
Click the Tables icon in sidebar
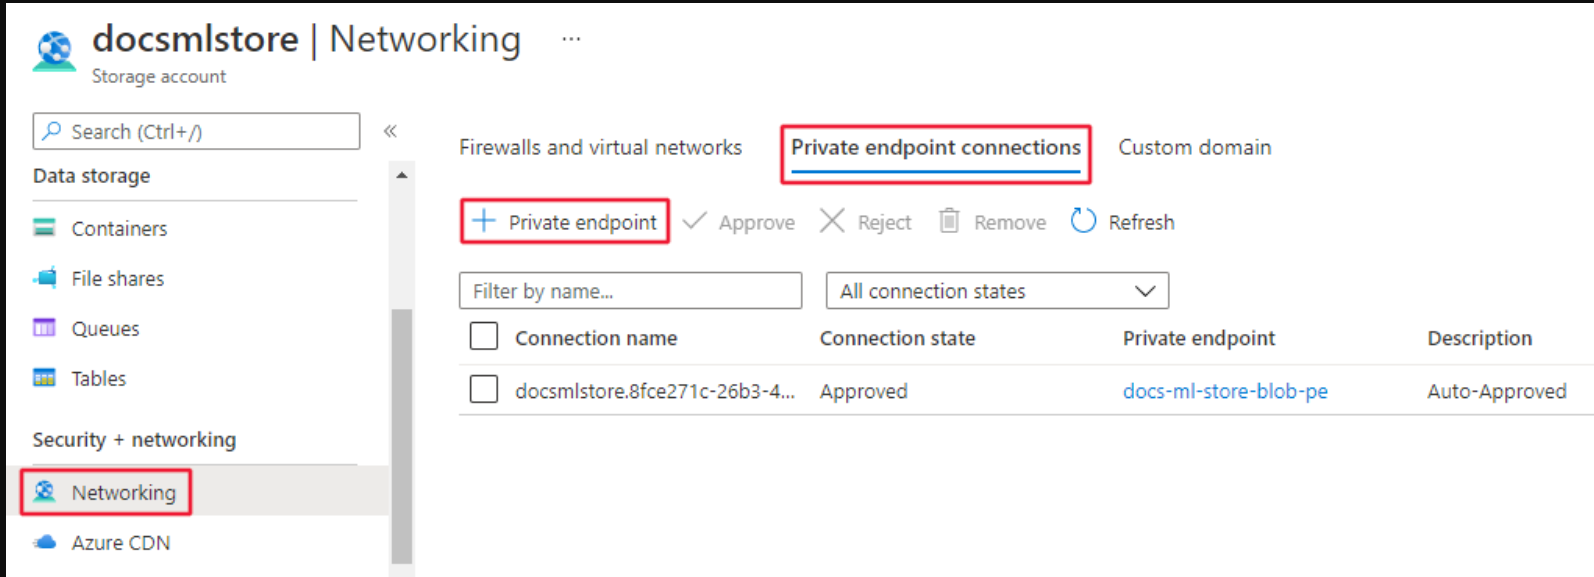(x=44, y=378)
